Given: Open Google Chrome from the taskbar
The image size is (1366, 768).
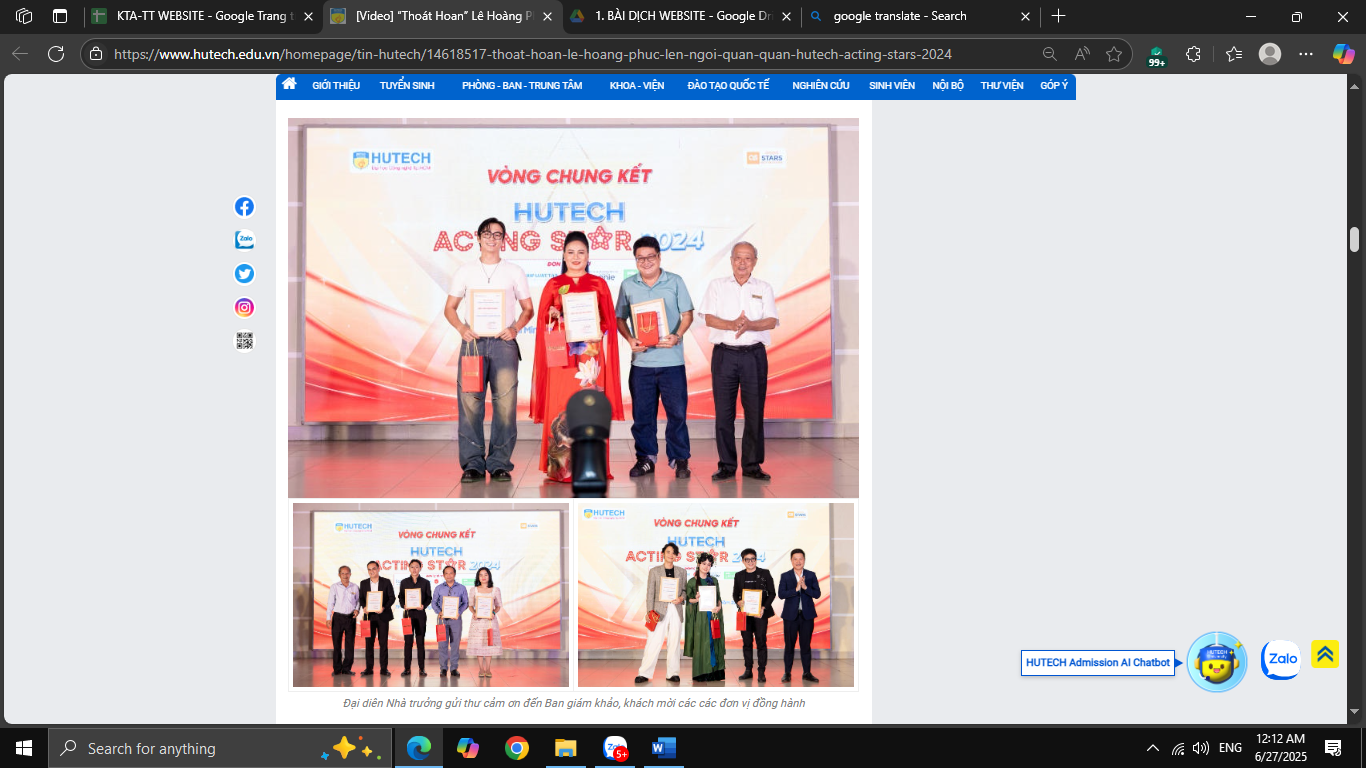Looking at the screenshot, I should 516,748.
